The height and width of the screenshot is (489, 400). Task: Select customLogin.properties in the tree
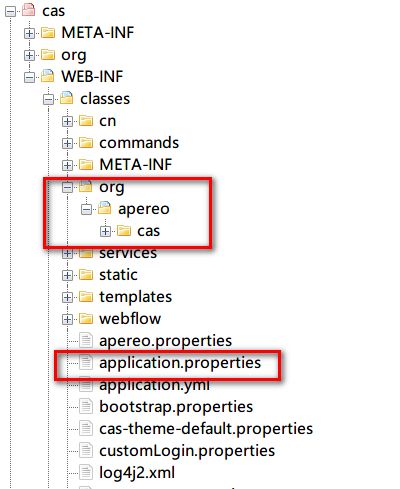[187, 451]
